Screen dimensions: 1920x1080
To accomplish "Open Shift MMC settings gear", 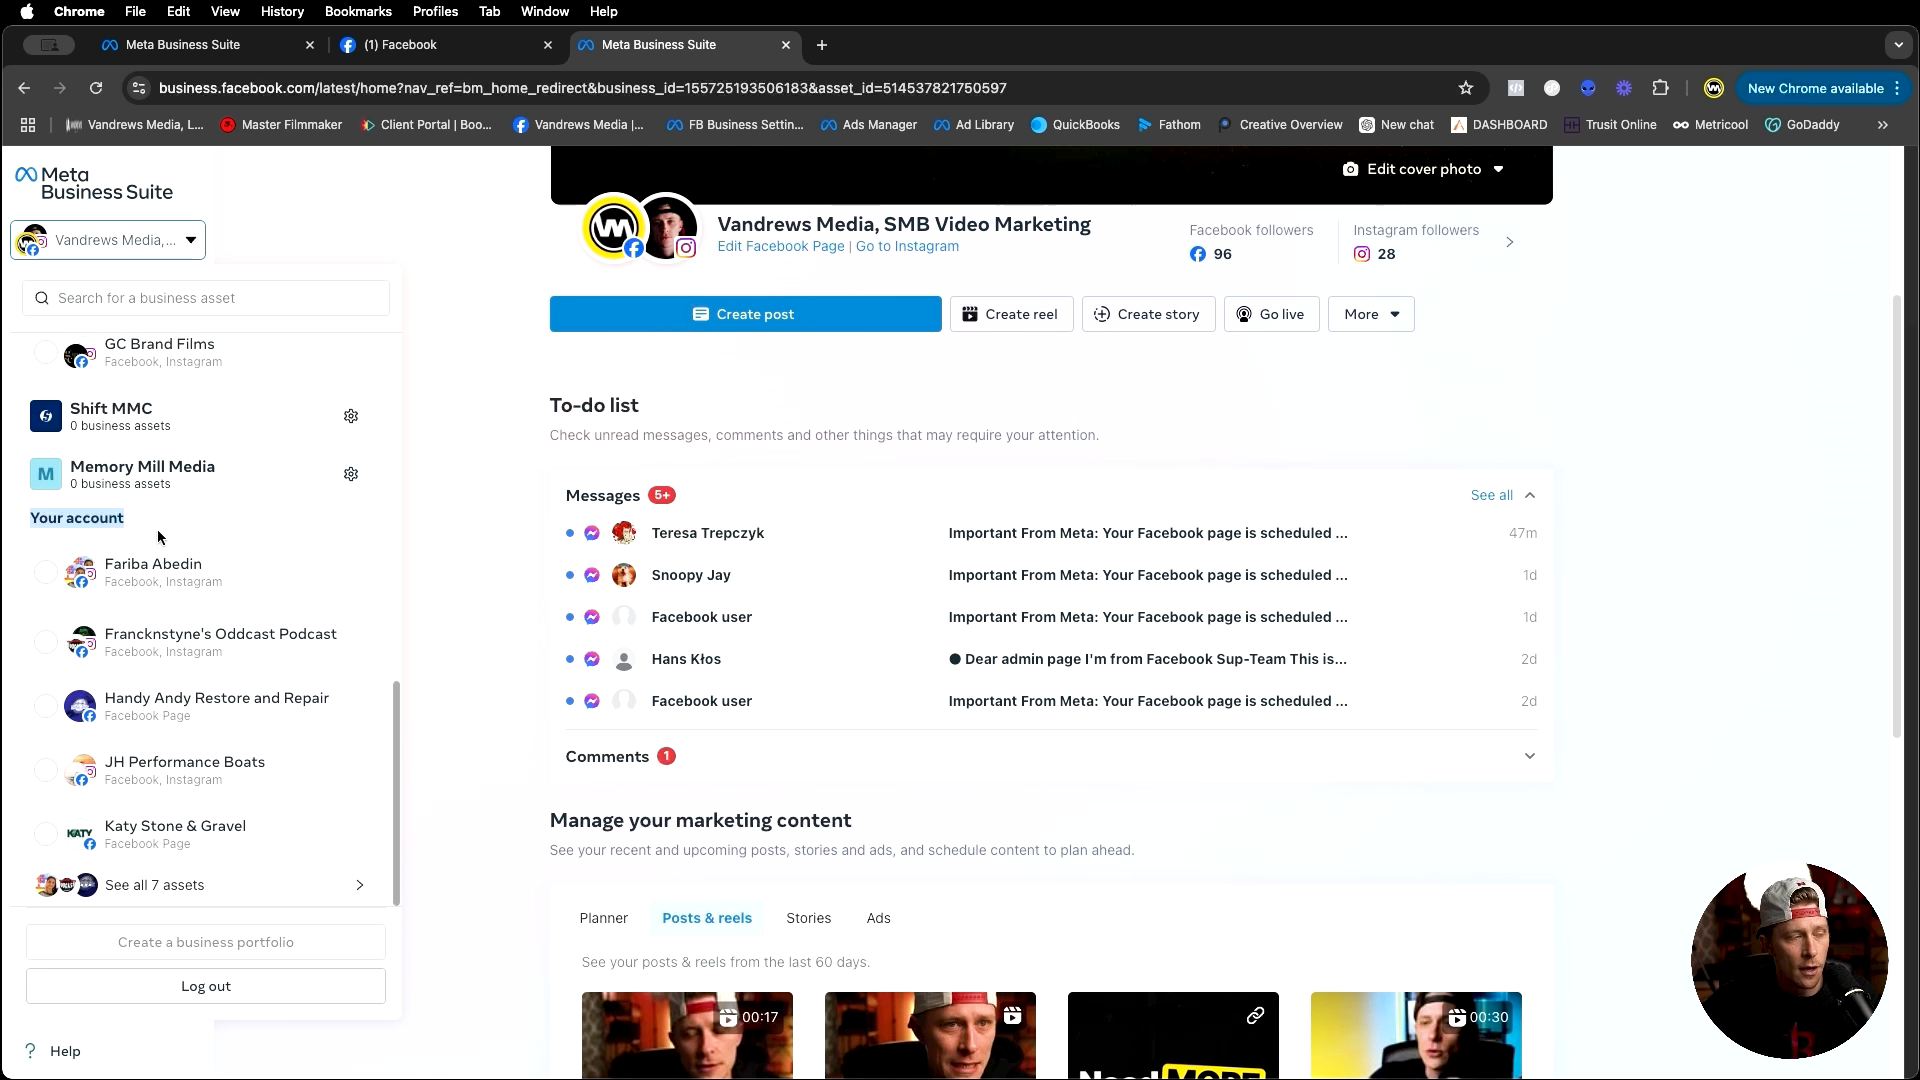I will point(351,416).
